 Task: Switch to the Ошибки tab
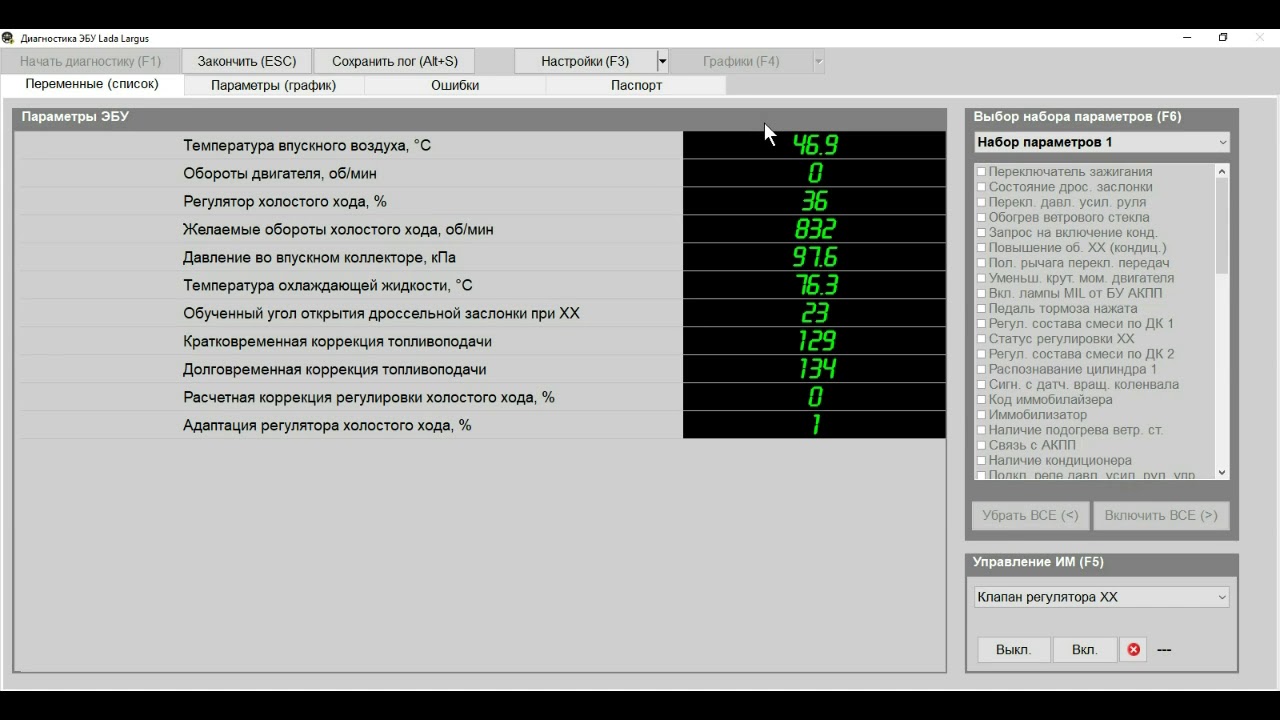click(x=455, y=85)
